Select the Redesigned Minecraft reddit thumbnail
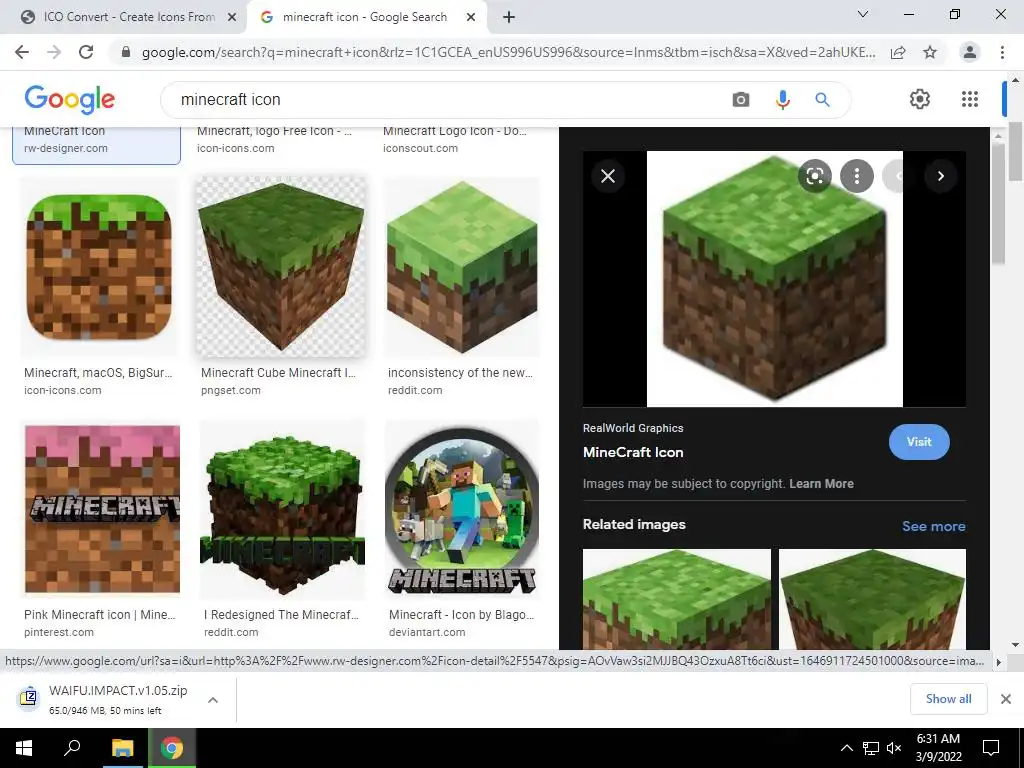The image size is (1024, 768). [x=282, y=509]
